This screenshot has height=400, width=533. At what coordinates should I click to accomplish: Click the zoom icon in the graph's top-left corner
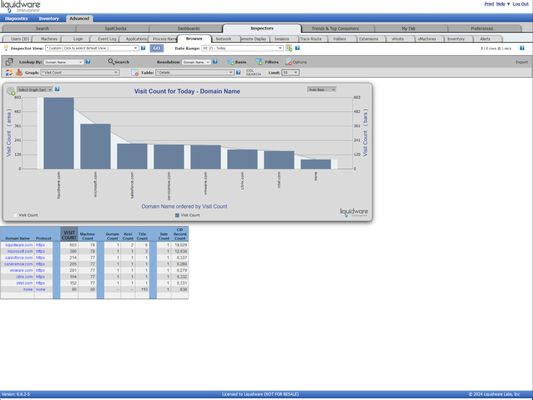[x=11, y=91]
